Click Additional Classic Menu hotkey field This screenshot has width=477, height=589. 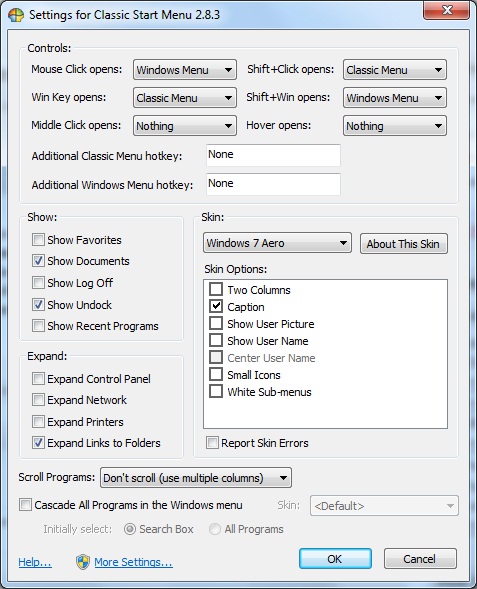click(273, 155)
